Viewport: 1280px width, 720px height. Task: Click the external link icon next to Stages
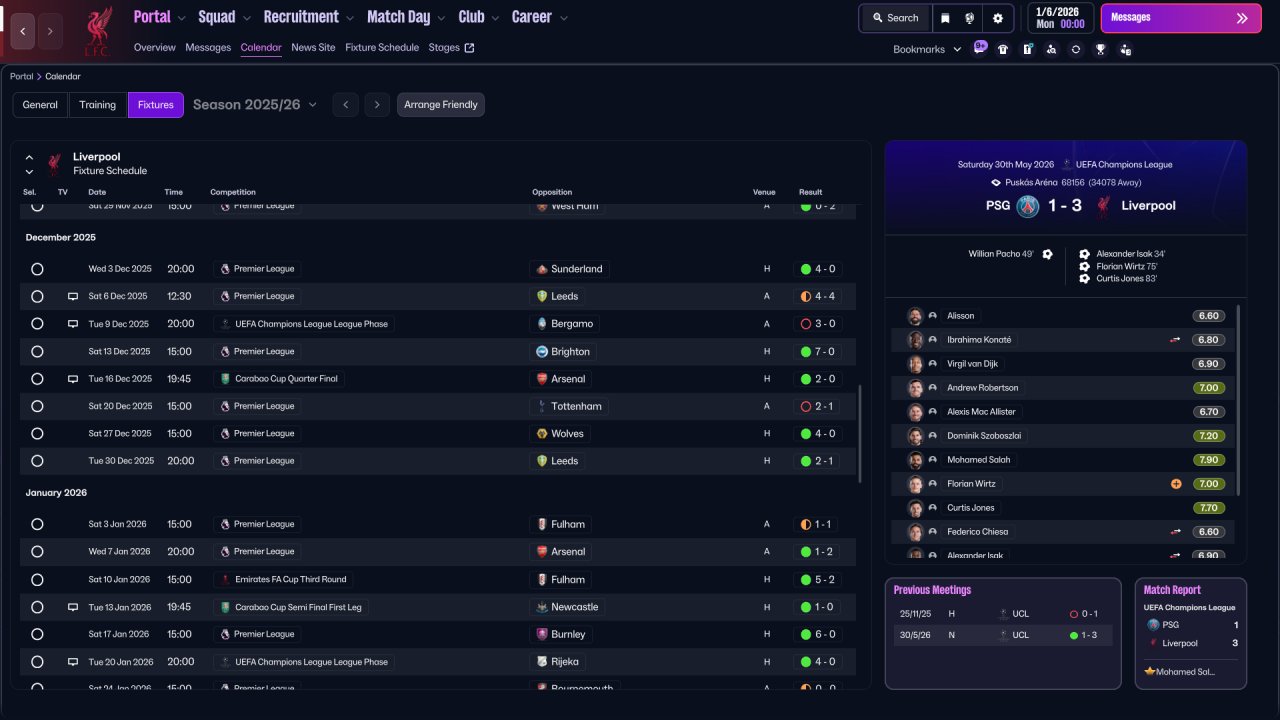[x=470, y=48]
